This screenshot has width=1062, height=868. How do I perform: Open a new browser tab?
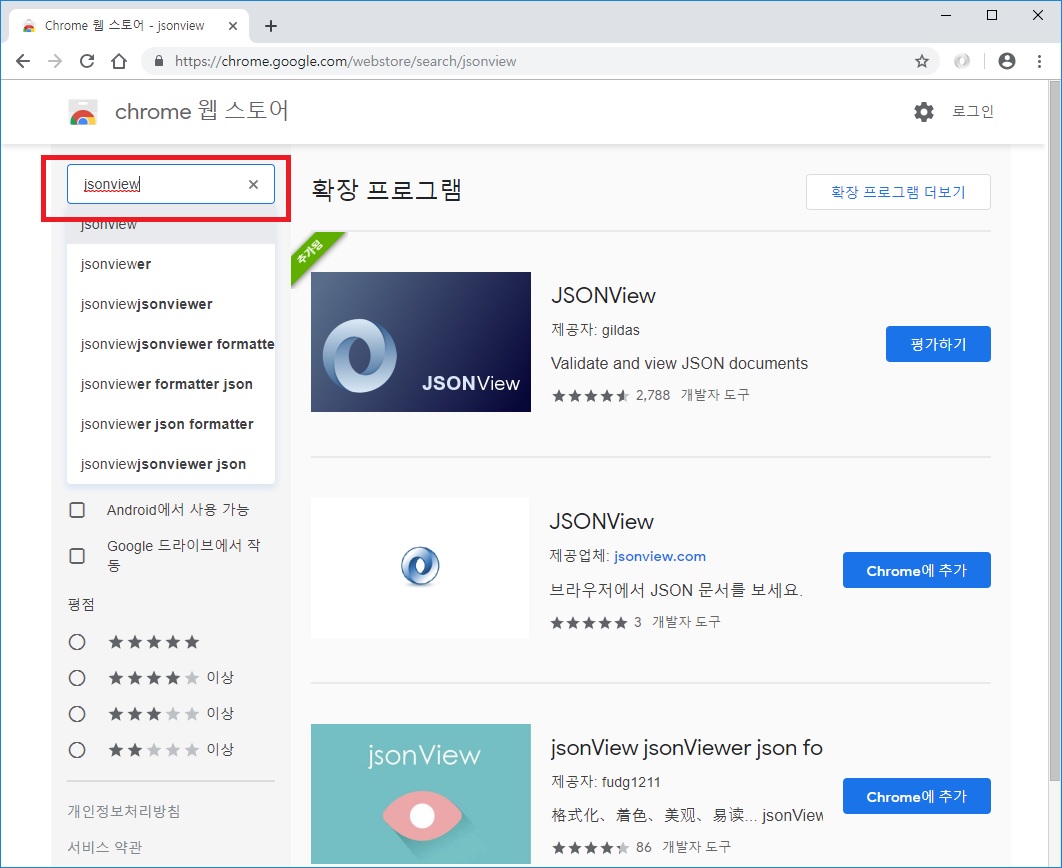click(x=271, y=26)
